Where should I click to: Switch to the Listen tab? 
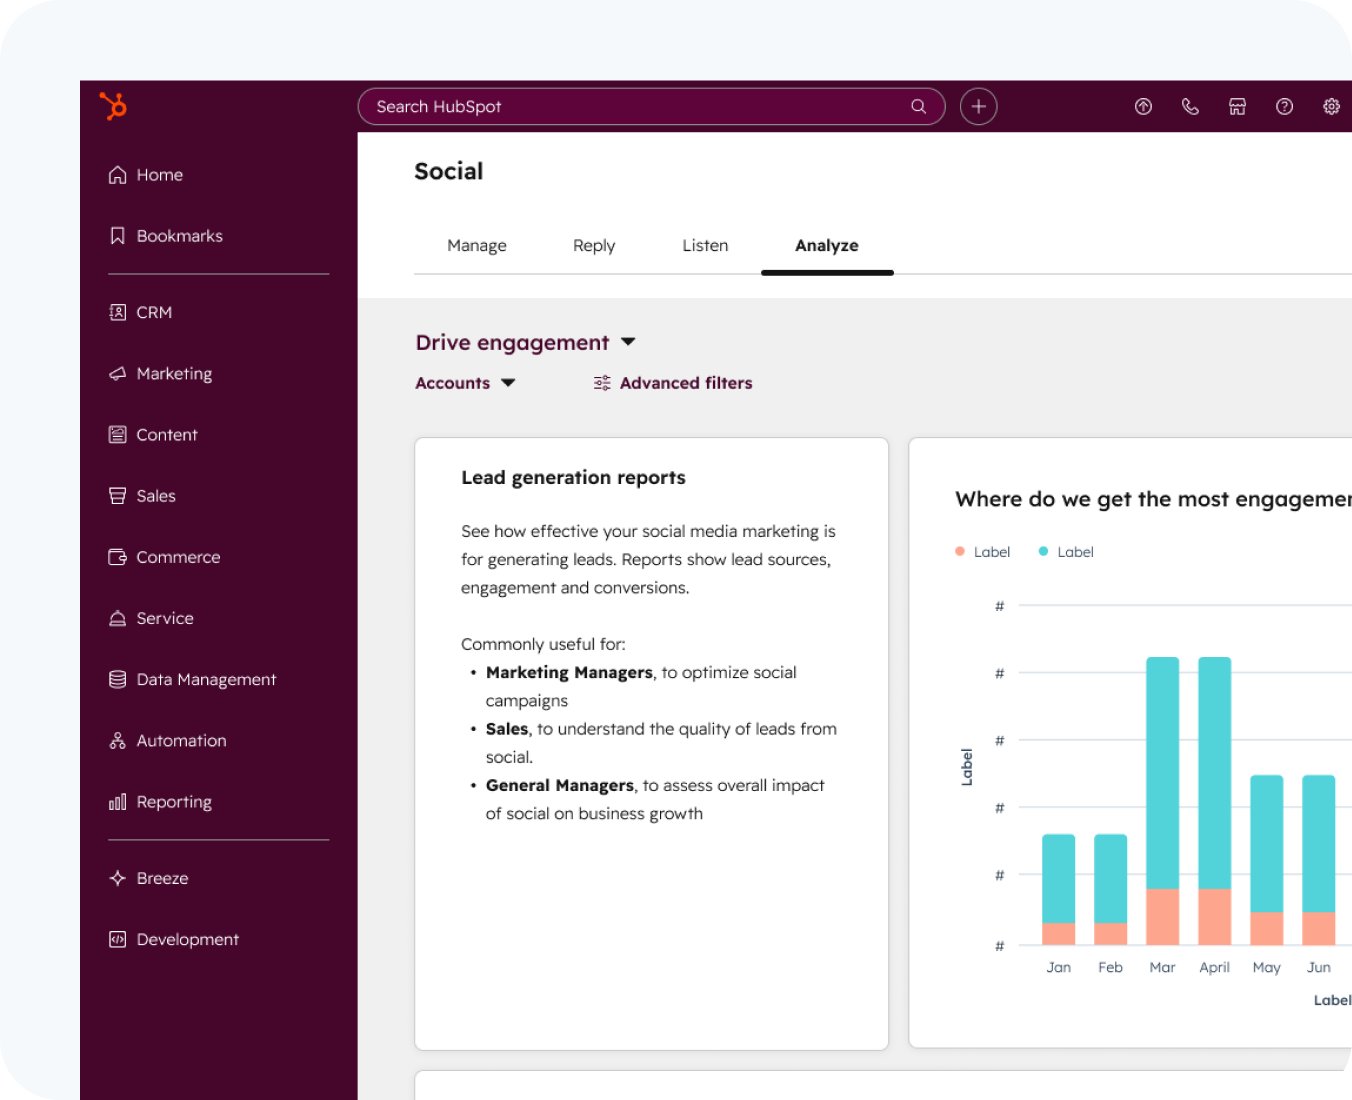705,246
